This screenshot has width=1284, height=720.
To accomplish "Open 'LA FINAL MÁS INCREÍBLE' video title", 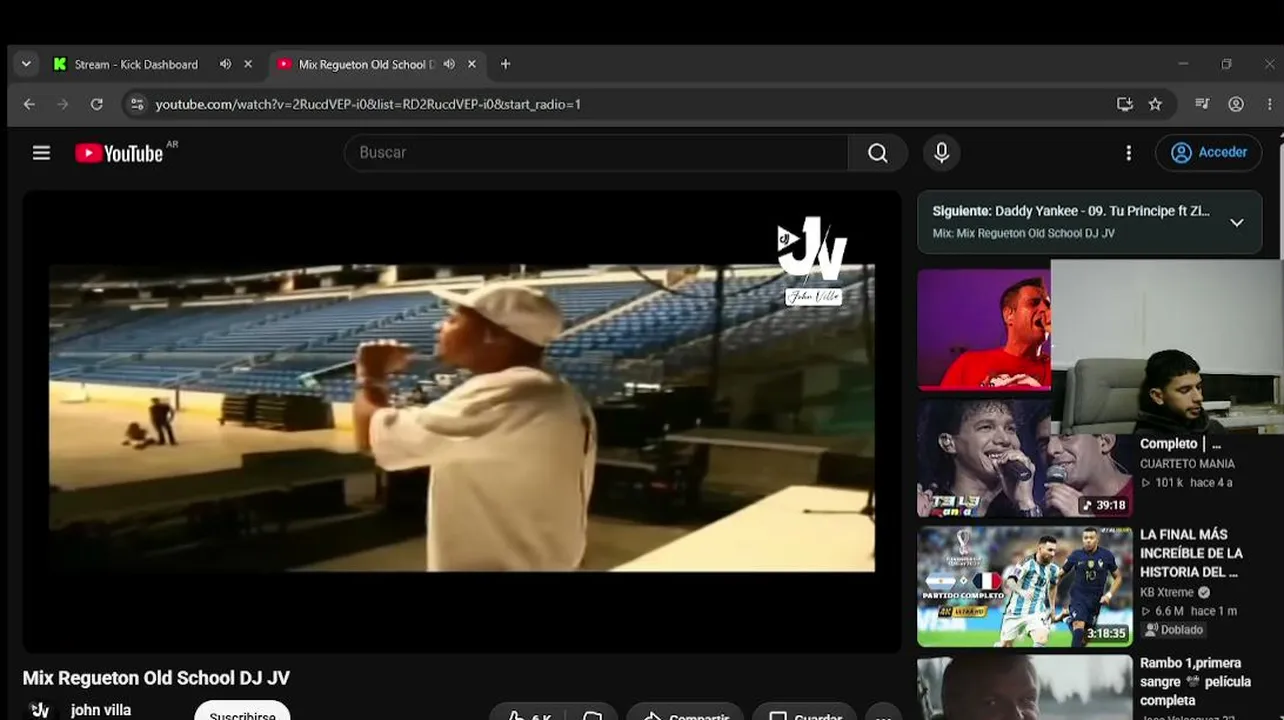I will click(x=1191, y=553).
